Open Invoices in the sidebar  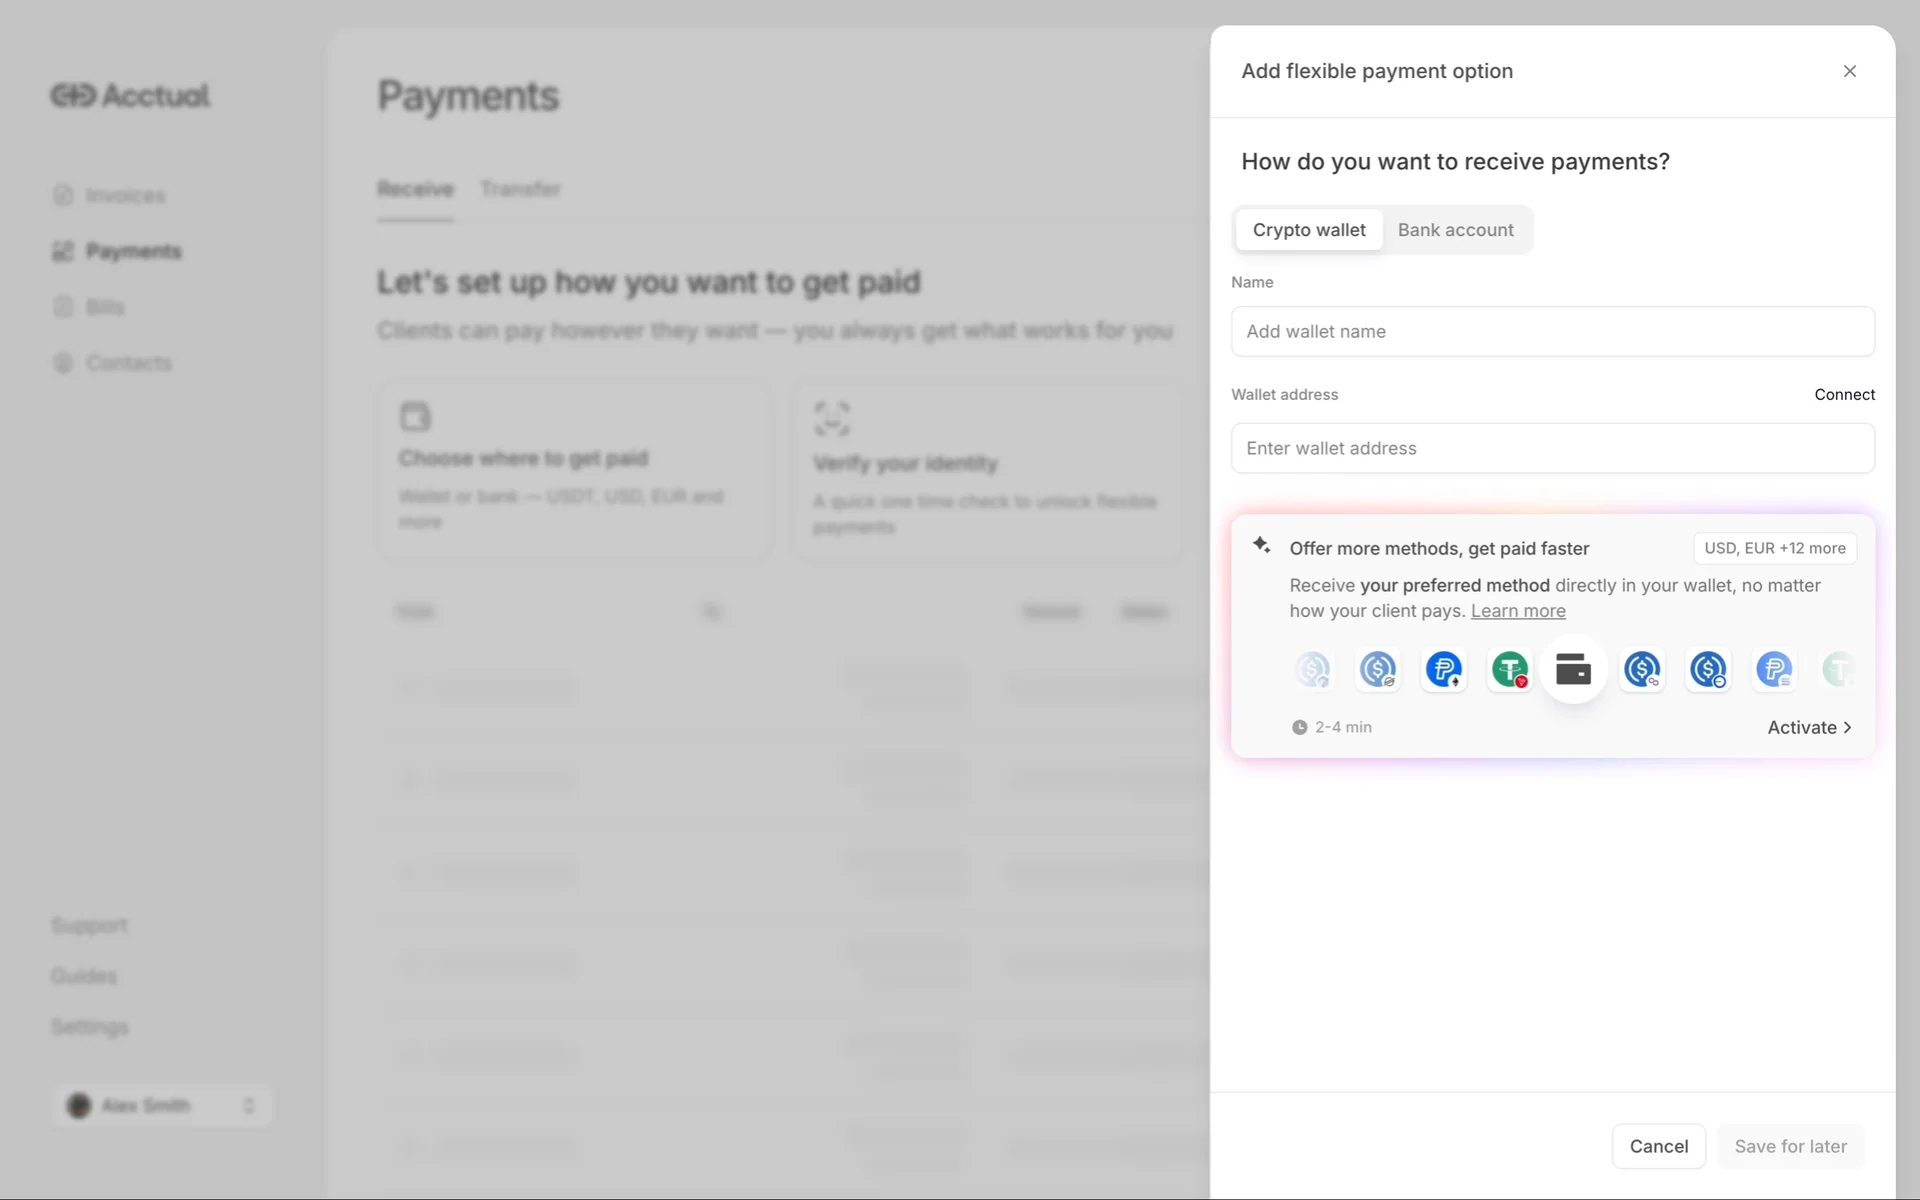[125, 195]
